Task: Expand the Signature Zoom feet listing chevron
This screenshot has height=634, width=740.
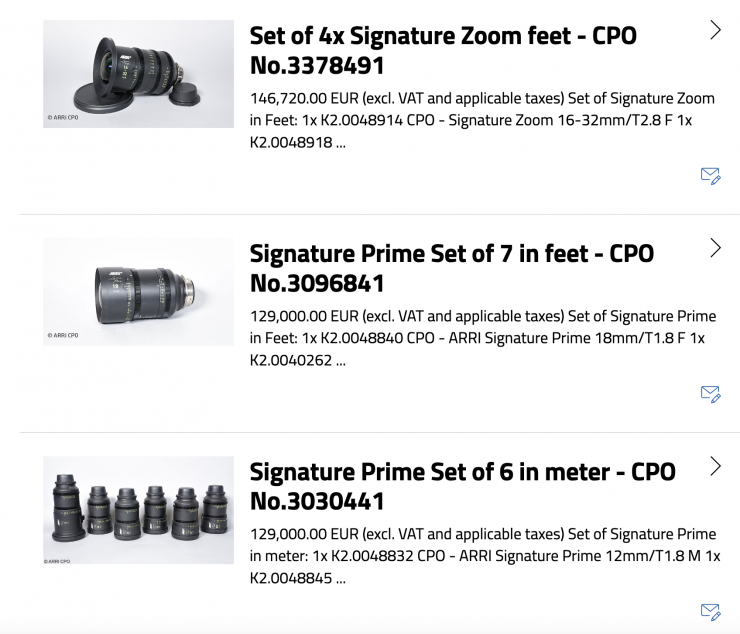Action: pos(715,30)
